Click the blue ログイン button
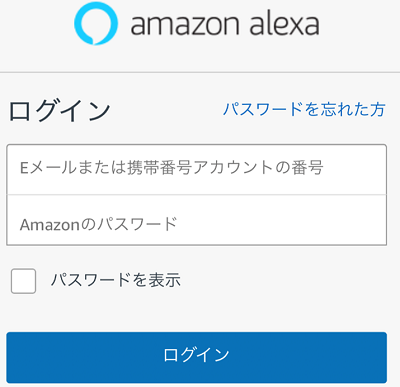The width and height of the screenshot is (400, 387). pyautogui.click(x=197, y=357)
